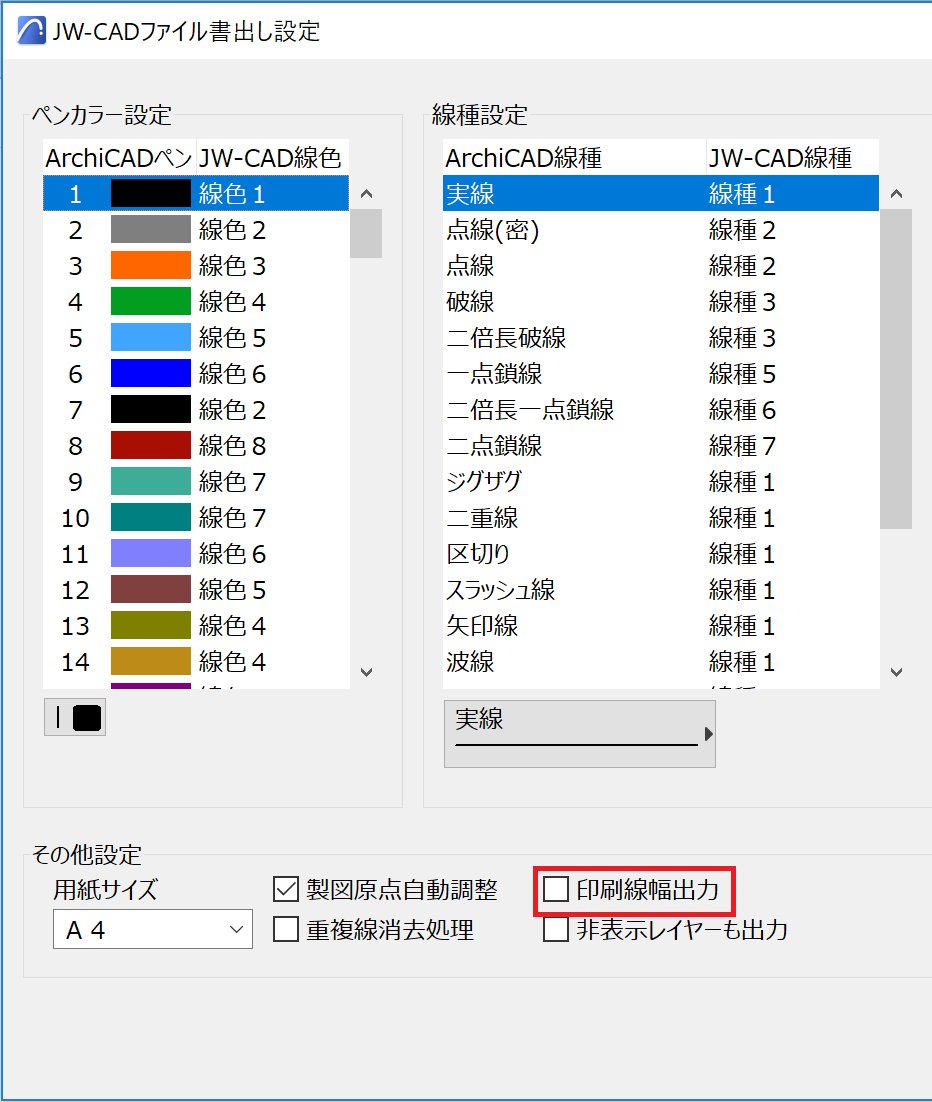This screenshot has height=1102, width=932.
Task: Click the pen list scroll down arrow
Action: (x=366, y=673)
